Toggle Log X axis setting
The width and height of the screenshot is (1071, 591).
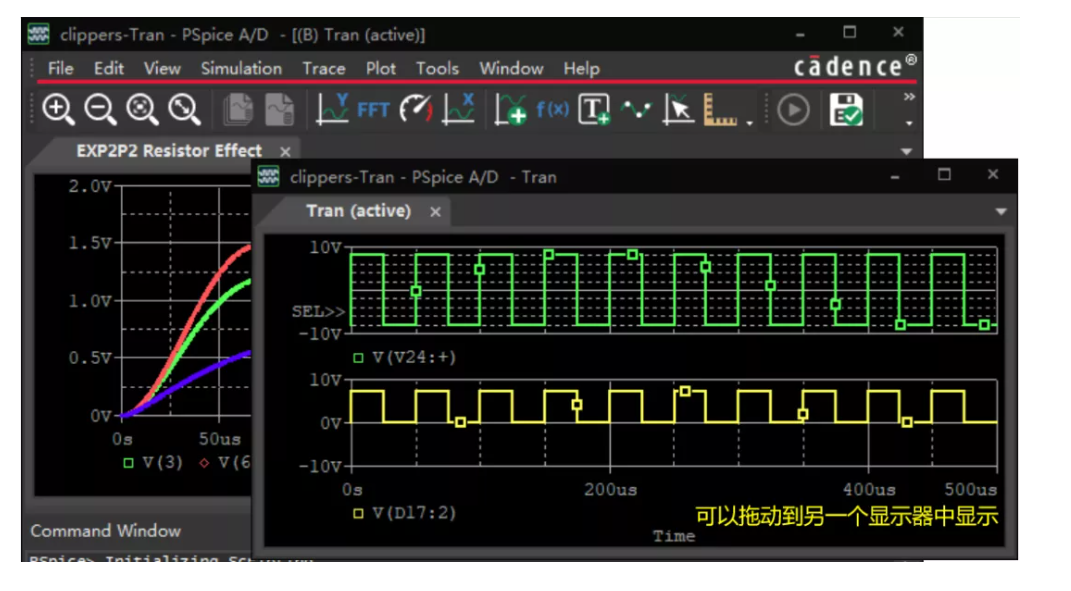[458, 109]
